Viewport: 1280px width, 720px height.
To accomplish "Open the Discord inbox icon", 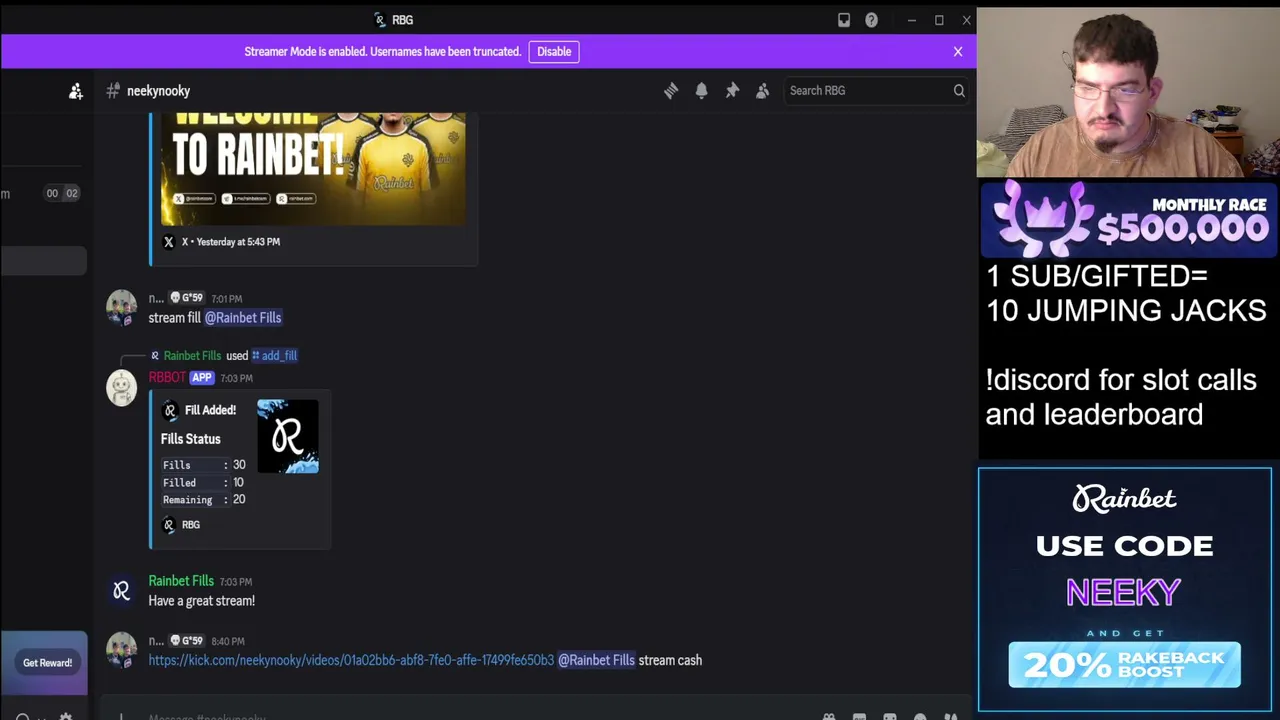I will [x=844, y=20].
